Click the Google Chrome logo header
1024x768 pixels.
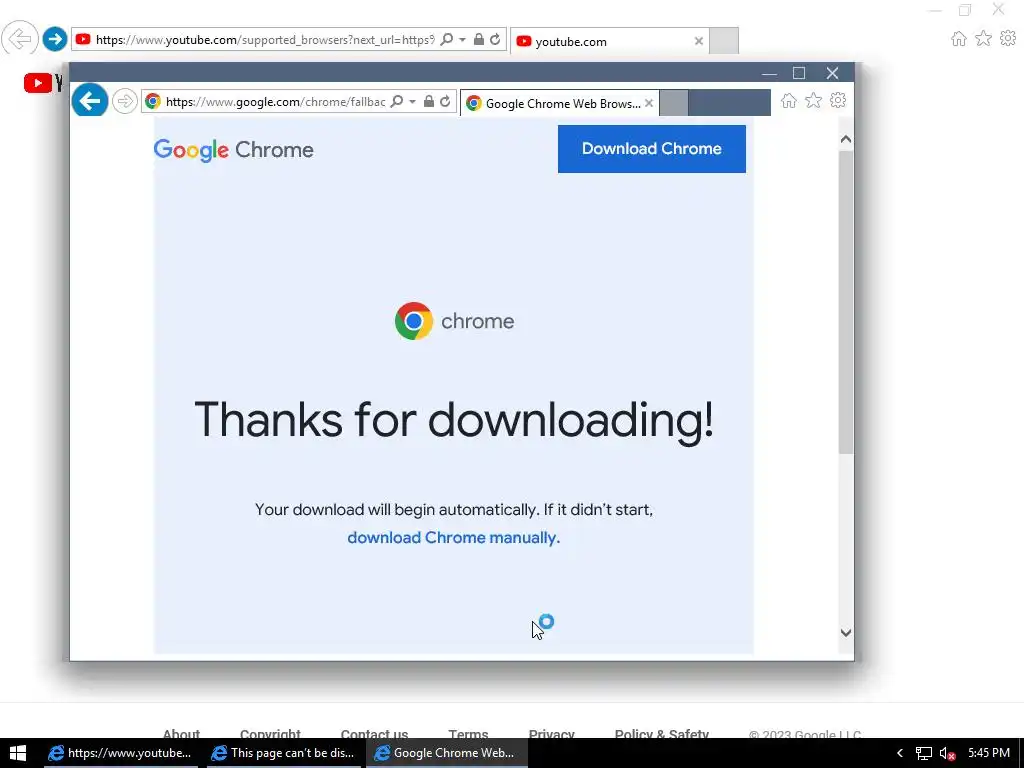(x=233, y=150)
